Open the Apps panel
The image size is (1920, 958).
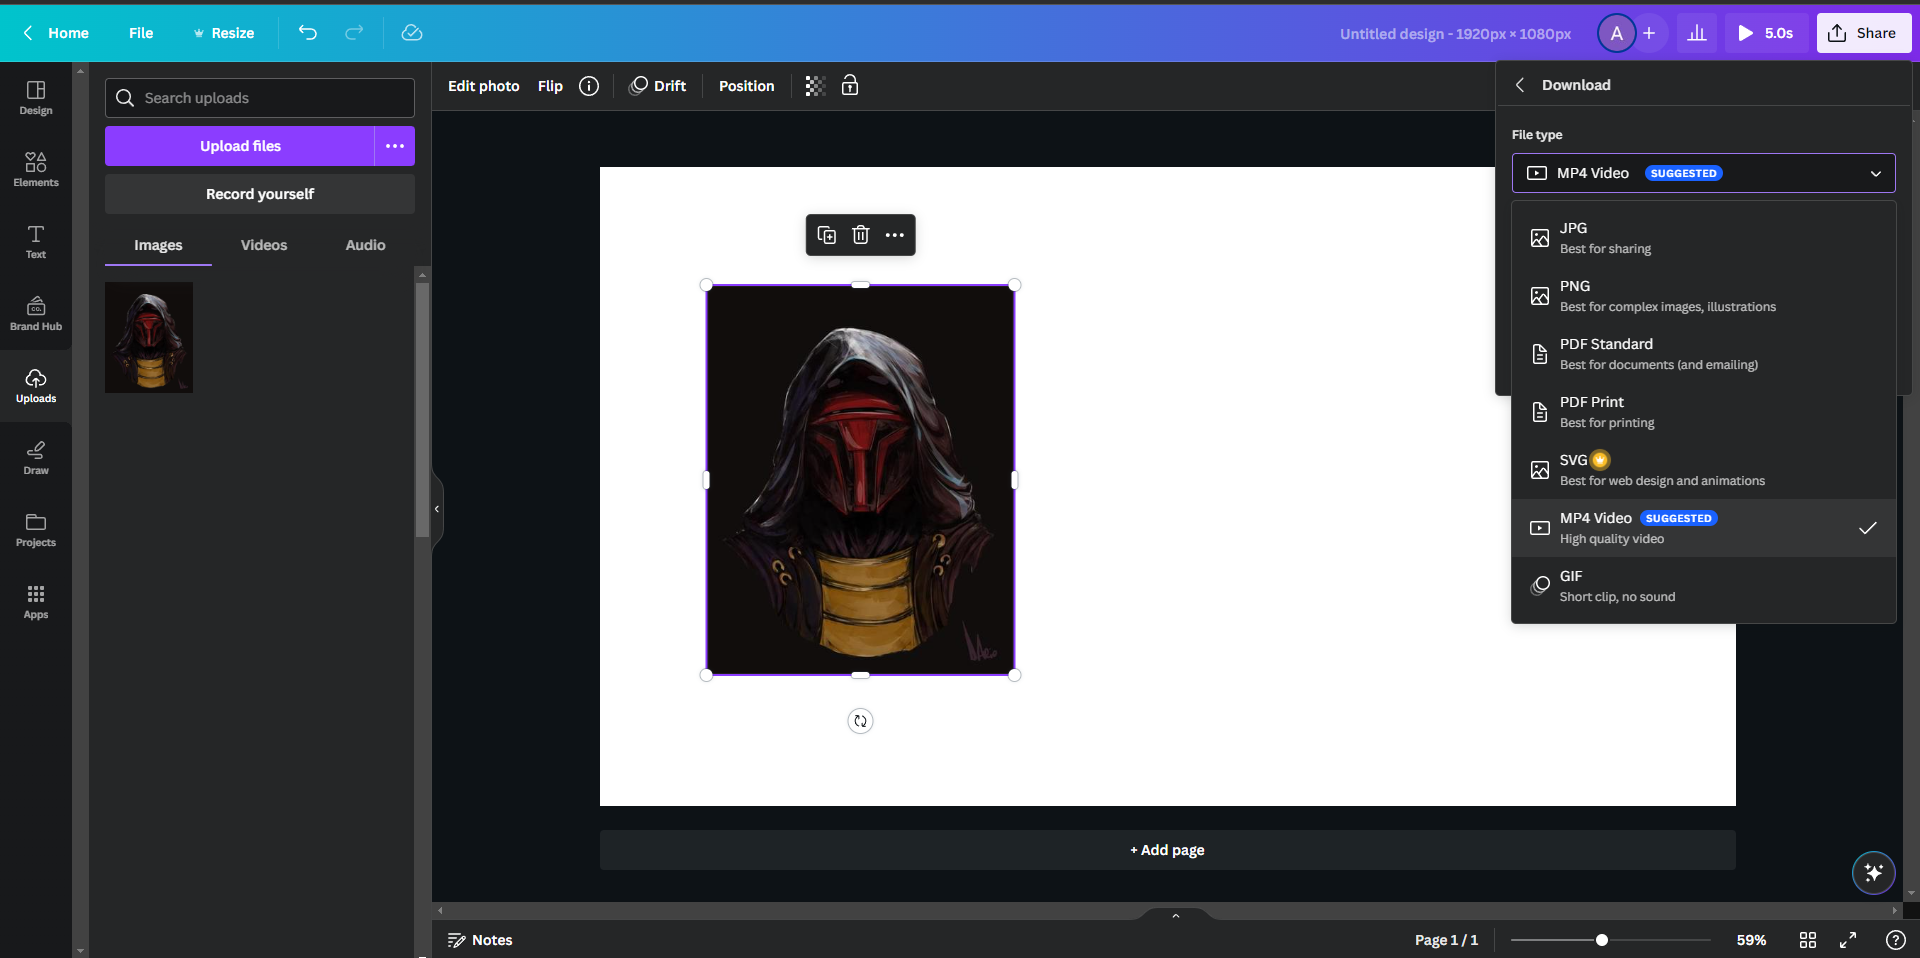(35, 601)
